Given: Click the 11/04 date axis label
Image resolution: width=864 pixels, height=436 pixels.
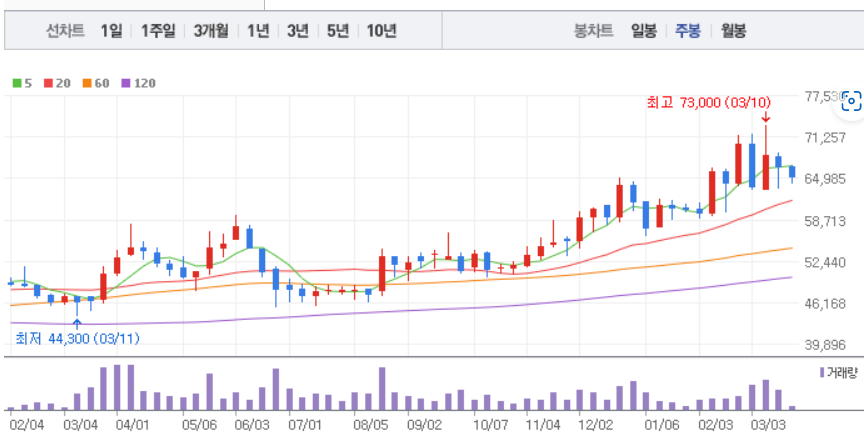Looking at the screenshot, I should coord(543,426).
